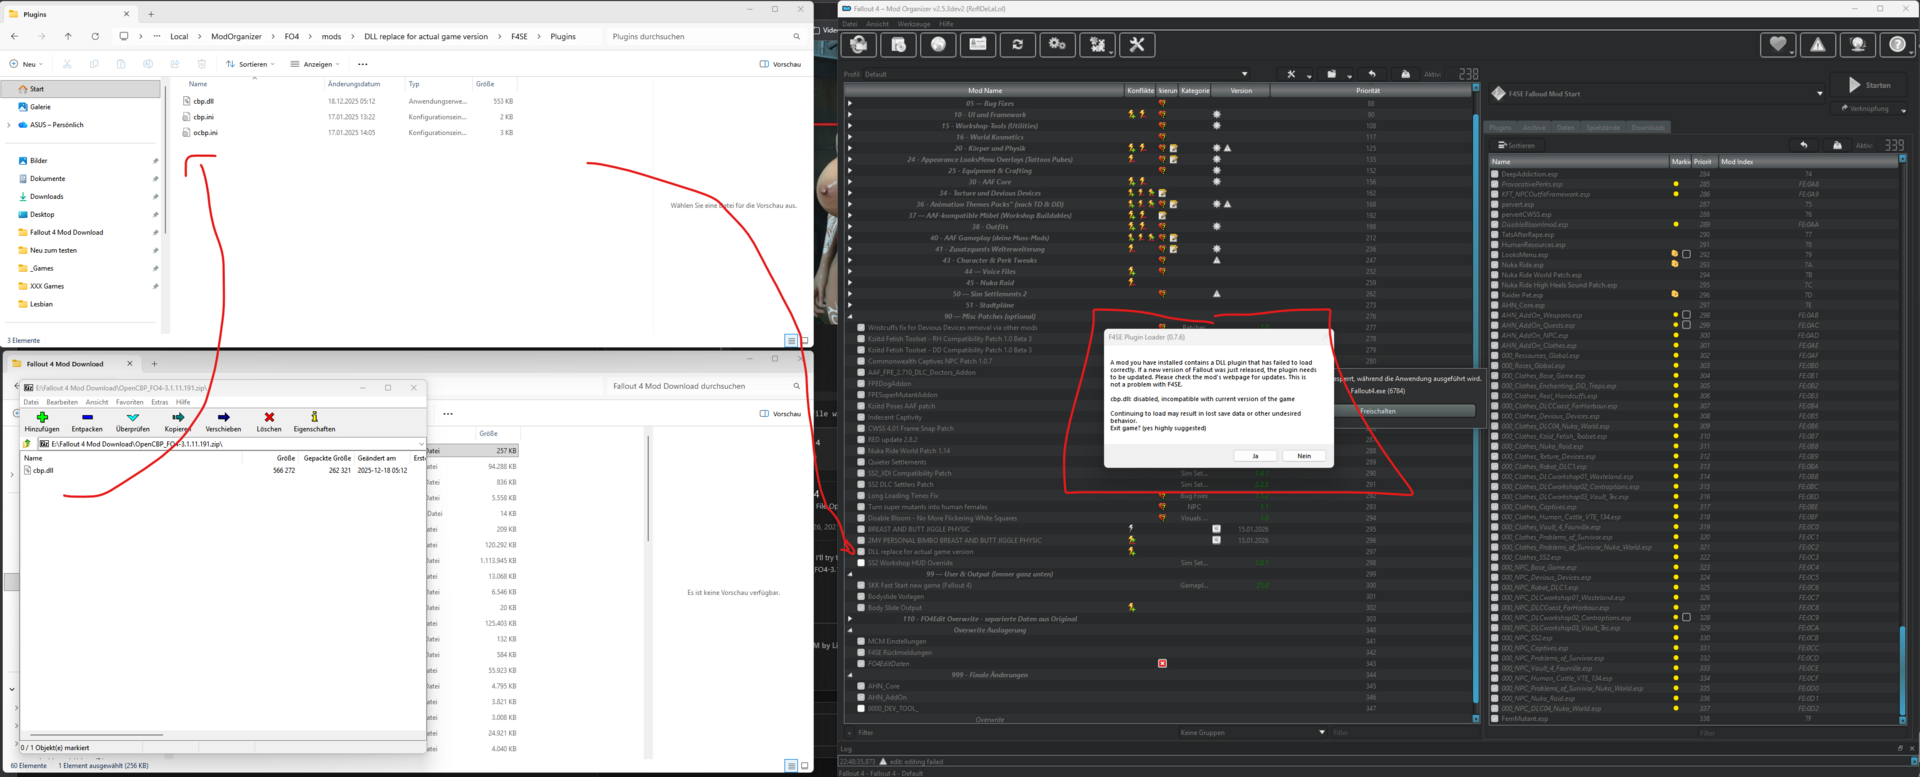The width and height of the screenshot is (1920, 777).
Task: Open Keine Gruppen dropdown below mod list
Action: (x=1252, y=733)
